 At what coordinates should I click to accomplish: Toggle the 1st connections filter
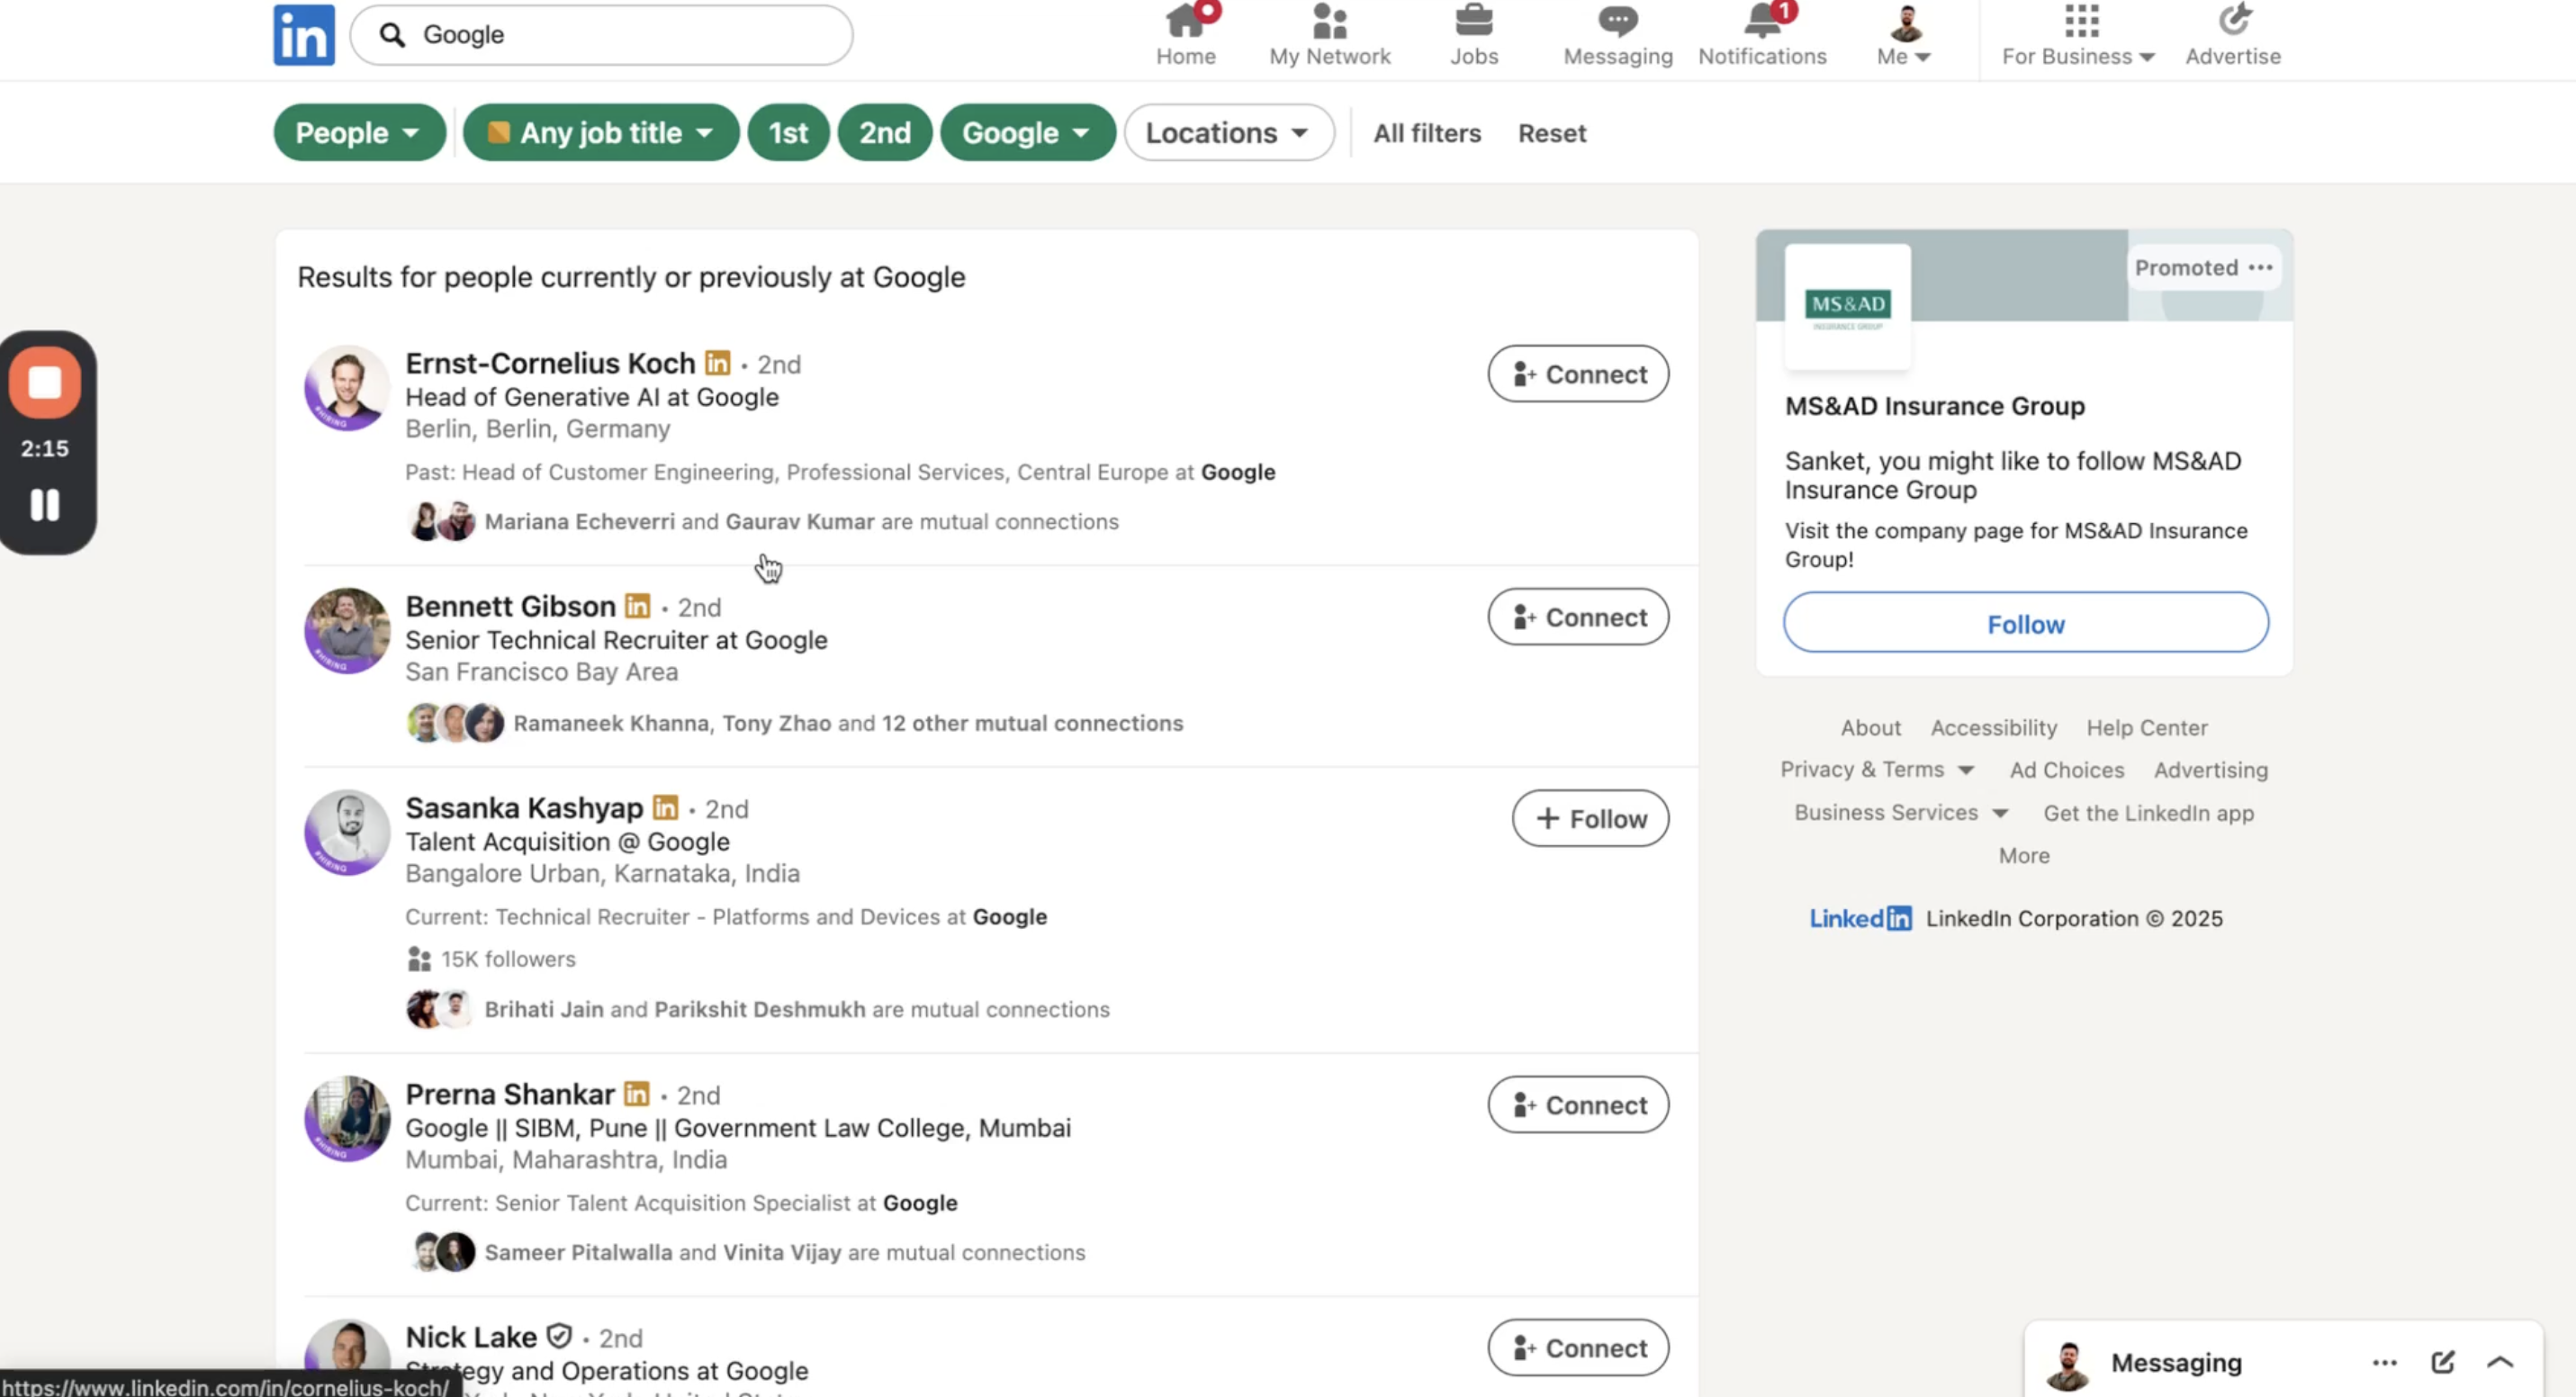788,133
